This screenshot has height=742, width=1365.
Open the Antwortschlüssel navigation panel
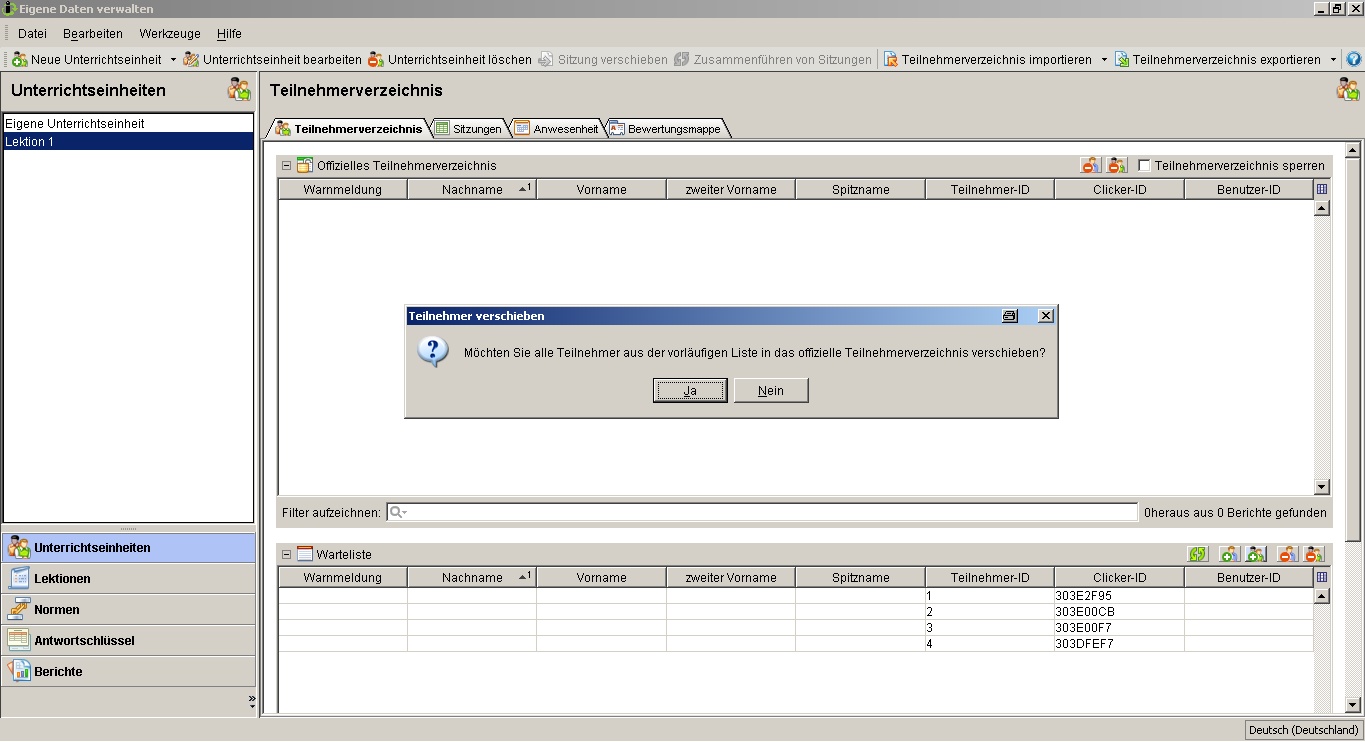pos(128,641)
